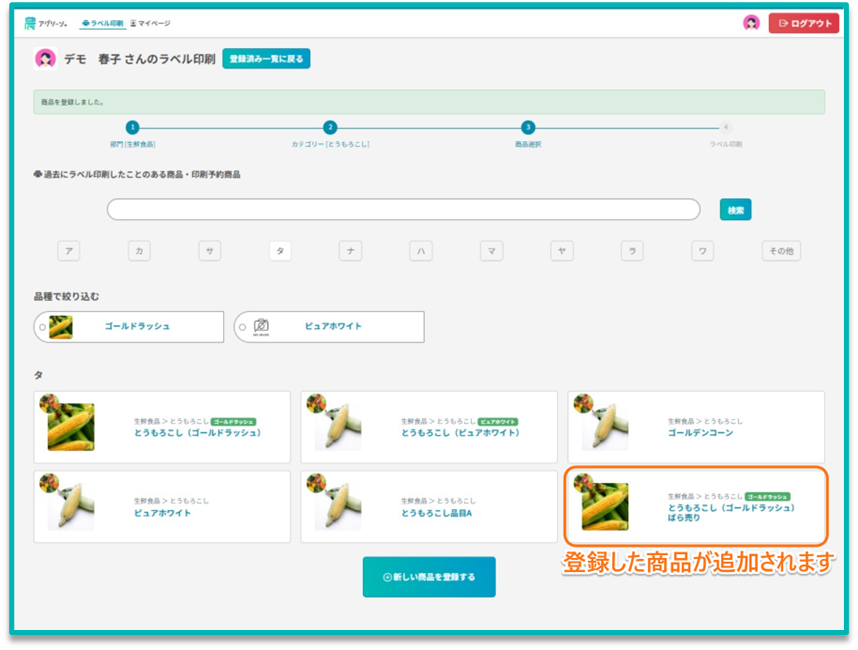Click the 登録済み一覧に戻る button
Viewport: 858px width, 650px height.
(x=266, y=59)
